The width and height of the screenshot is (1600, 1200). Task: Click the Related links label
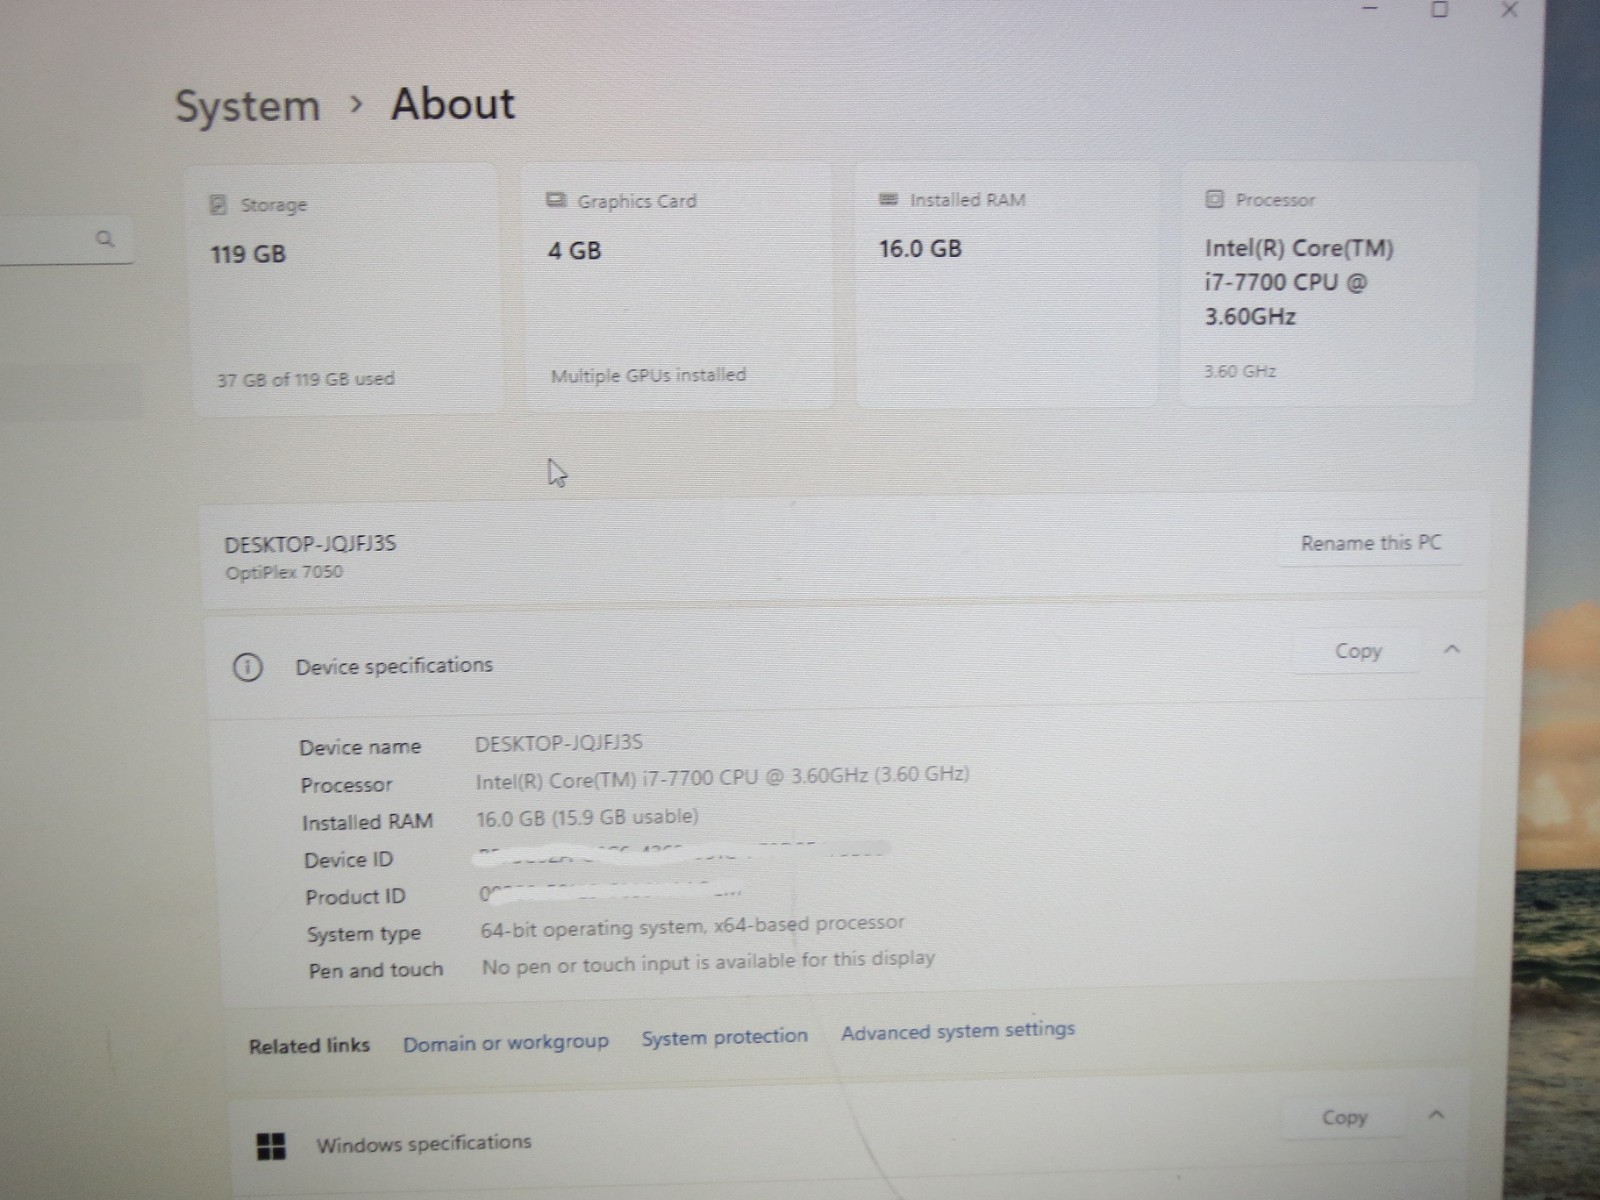click(309, 1046)
